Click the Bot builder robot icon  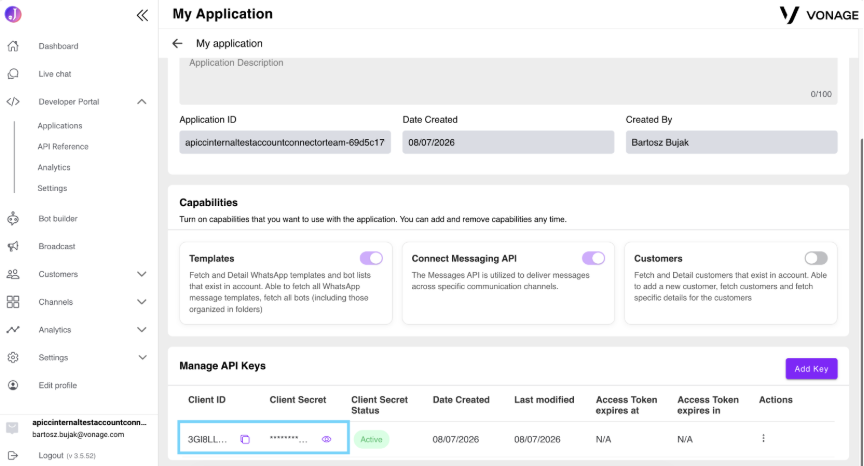tap(13, 219)
